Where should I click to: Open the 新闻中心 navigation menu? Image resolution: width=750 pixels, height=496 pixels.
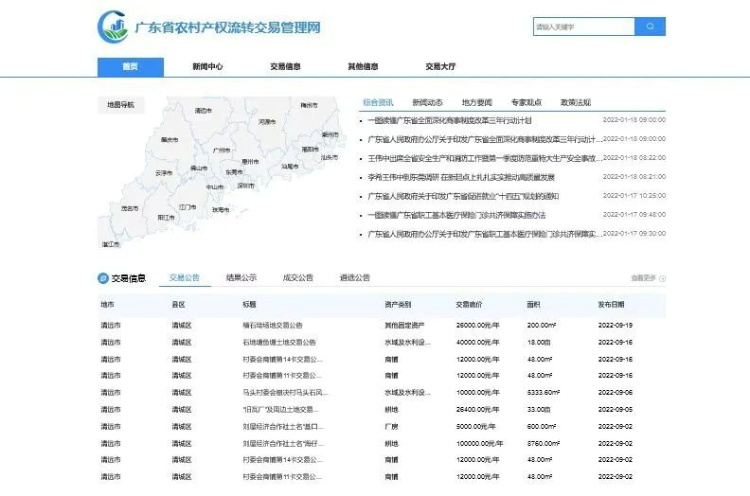click(208, 67)
